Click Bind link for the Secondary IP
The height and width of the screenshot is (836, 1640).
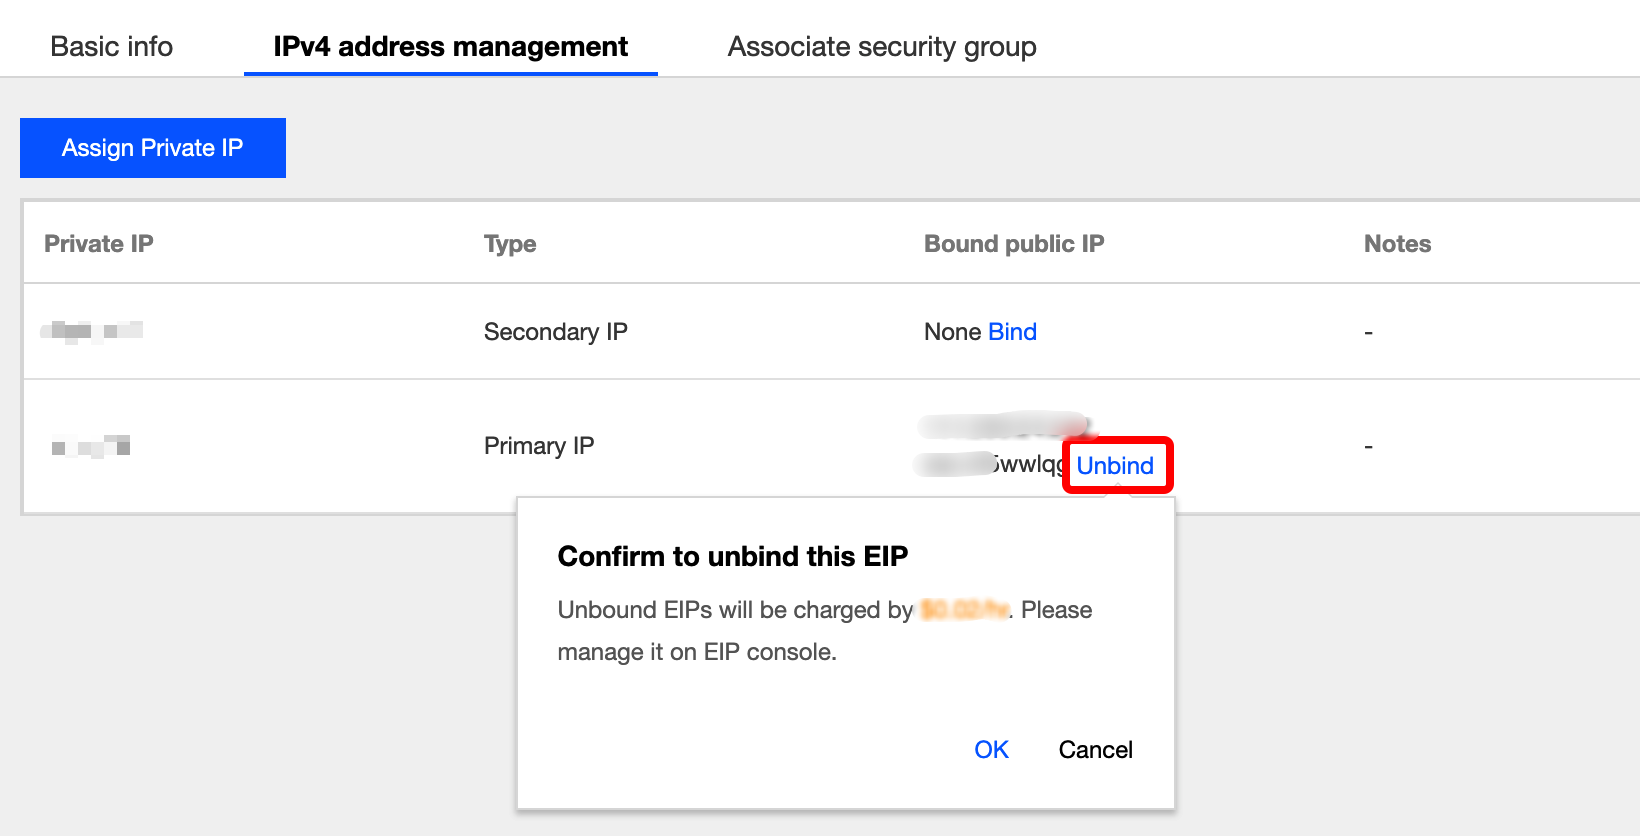(1012, 332)
